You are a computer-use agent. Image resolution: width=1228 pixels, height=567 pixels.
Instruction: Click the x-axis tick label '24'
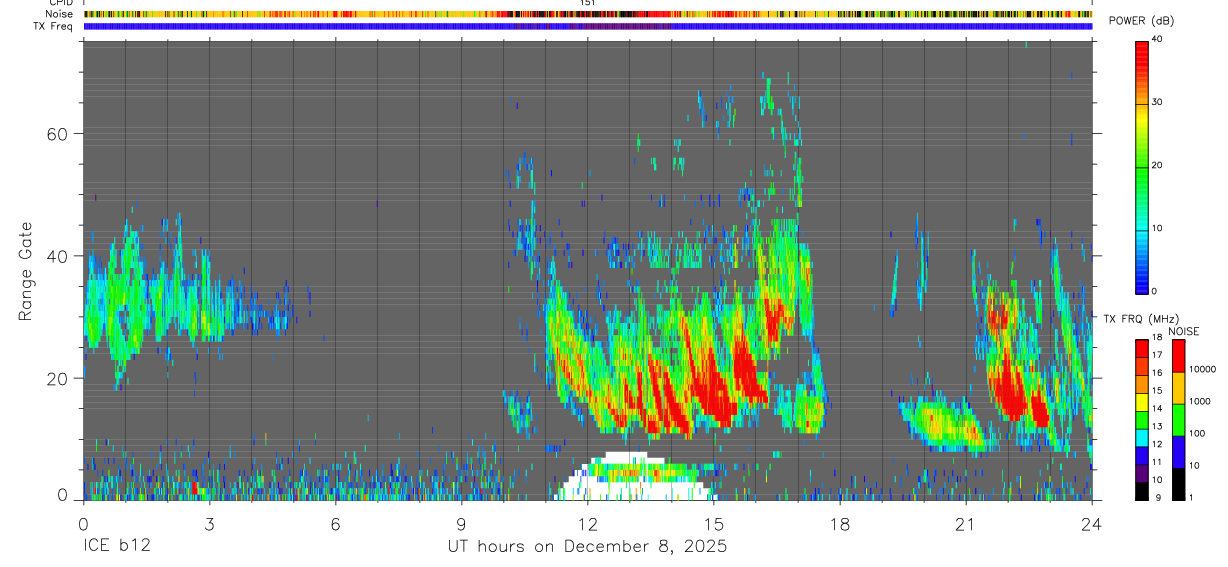click(1091, 523)
